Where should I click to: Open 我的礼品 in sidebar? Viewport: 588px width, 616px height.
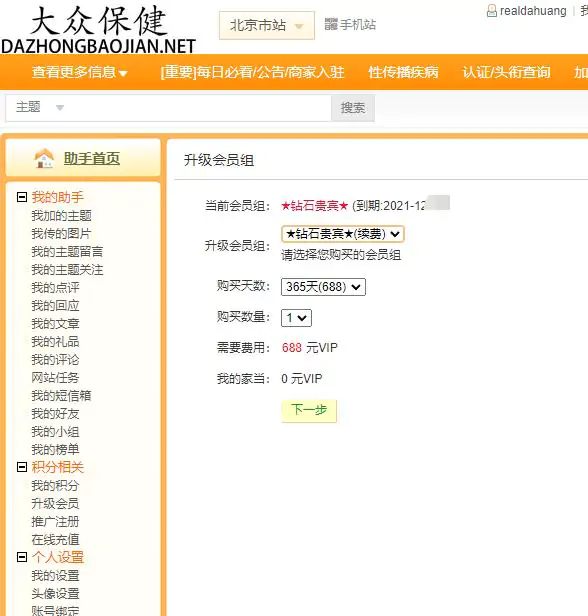(x=55, y=341)
